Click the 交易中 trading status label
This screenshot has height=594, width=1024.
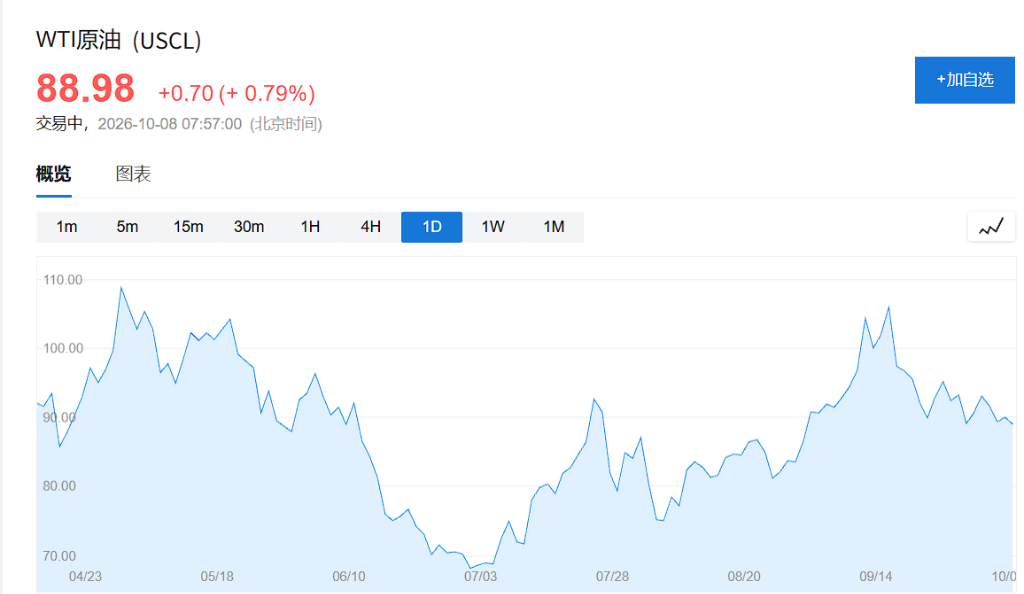[x=59, y=124]
